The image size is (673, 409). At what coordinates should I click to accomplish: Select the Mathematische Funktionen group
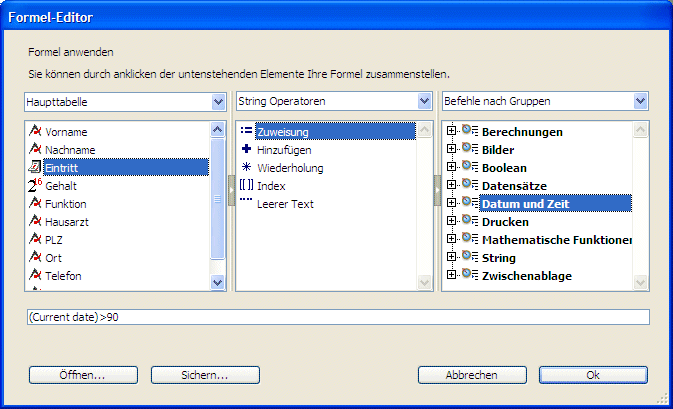coord(557,240)
